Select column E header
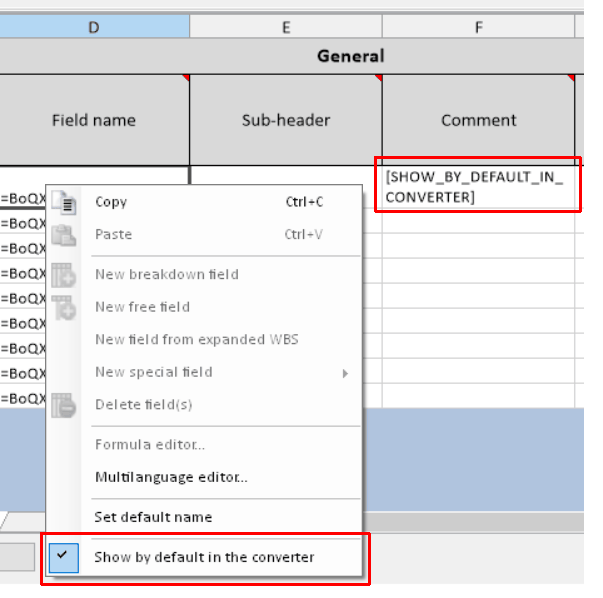The image size is (603, 598). [x=286, y=27]
